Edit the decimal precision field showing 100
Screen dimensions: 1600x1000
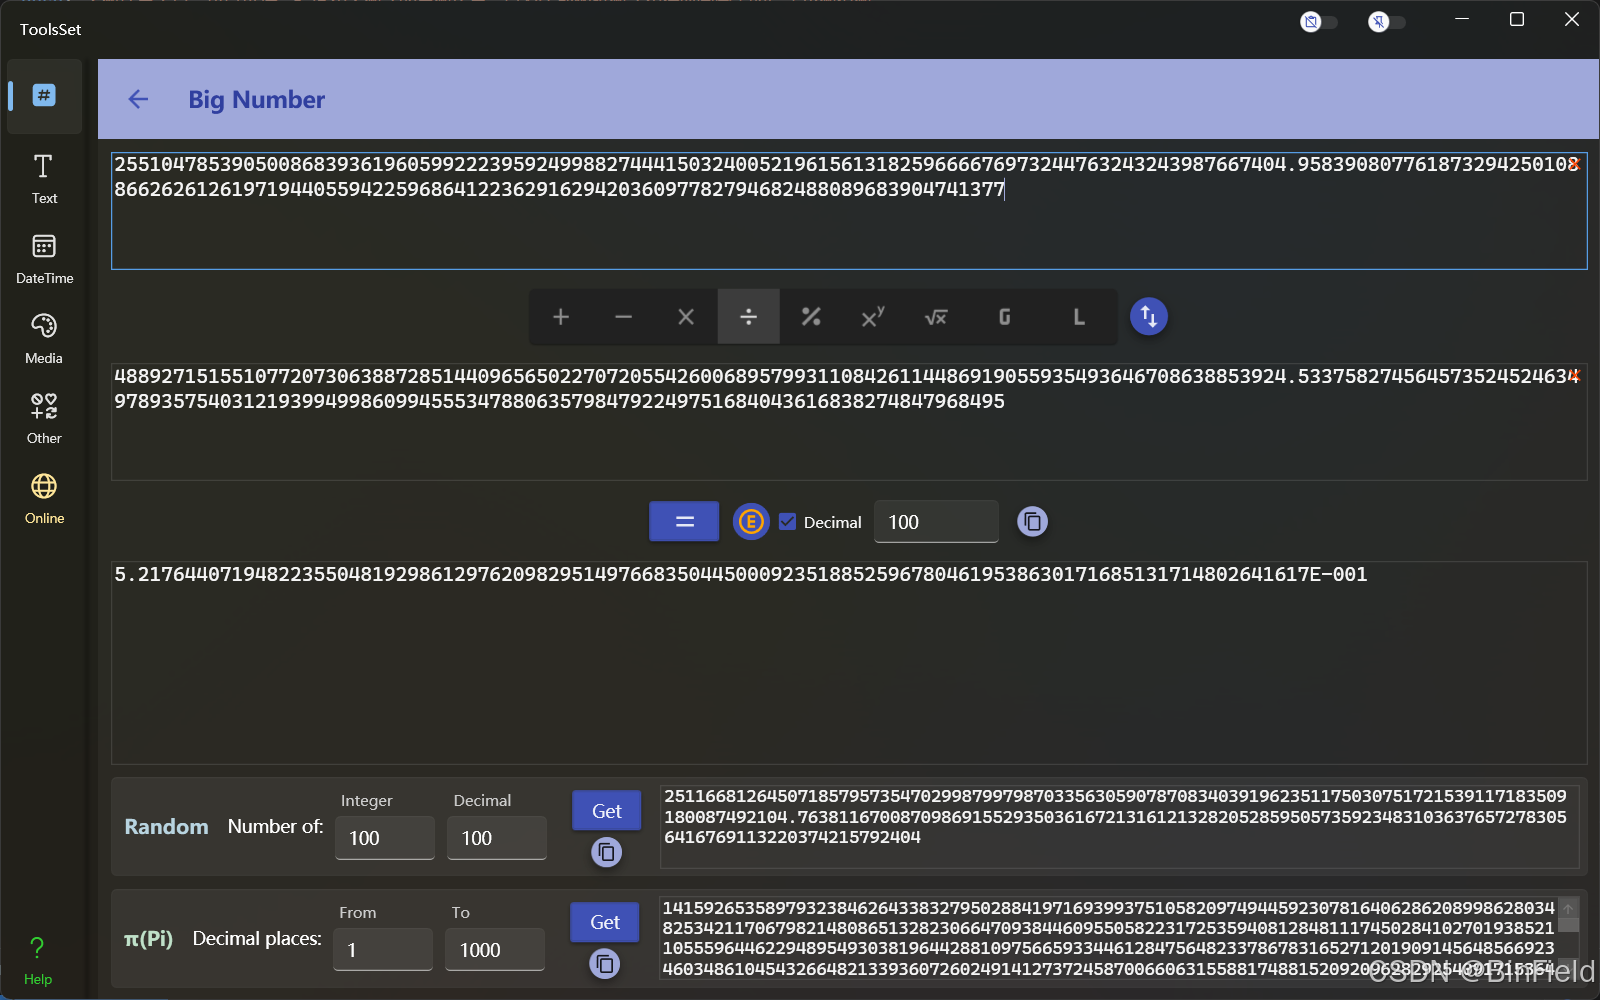pos(936,521)
